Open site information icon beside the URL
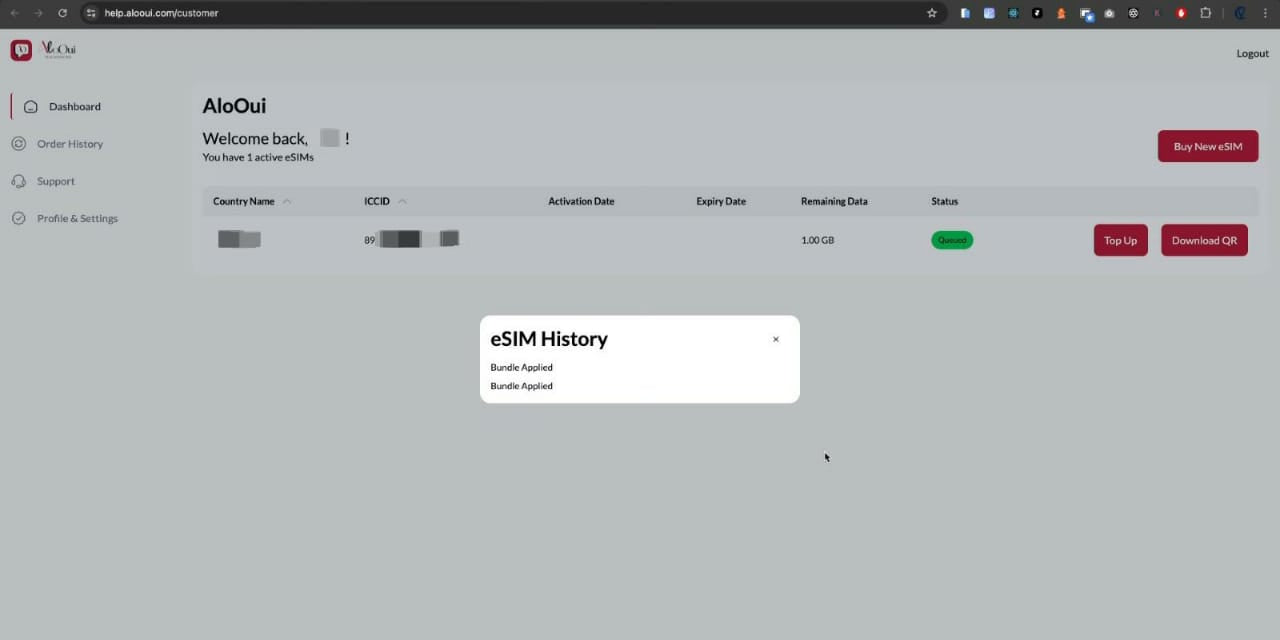This screenshot has height=640, width=1280. click(x=91, y=13)
